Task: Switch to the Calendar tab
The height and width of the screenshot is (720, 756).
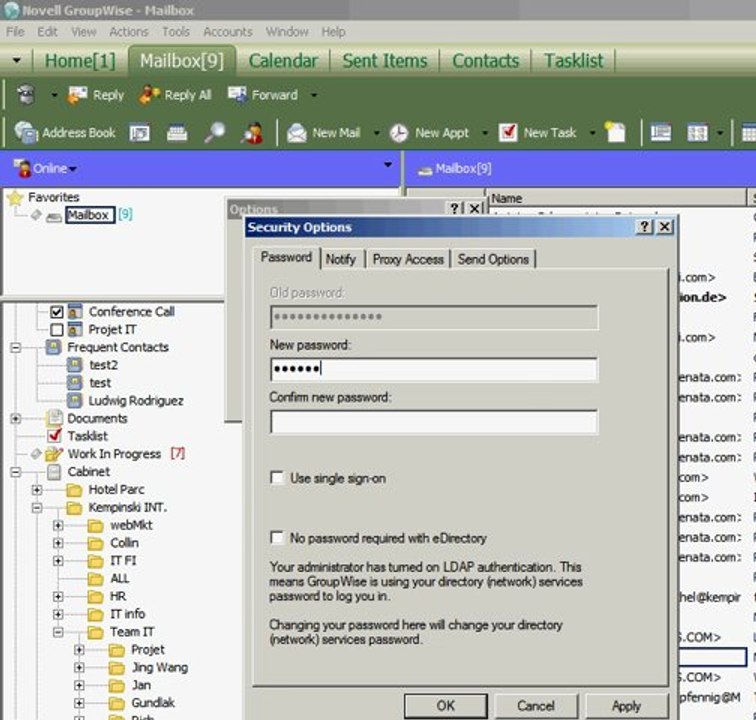Action: point(283,61)
